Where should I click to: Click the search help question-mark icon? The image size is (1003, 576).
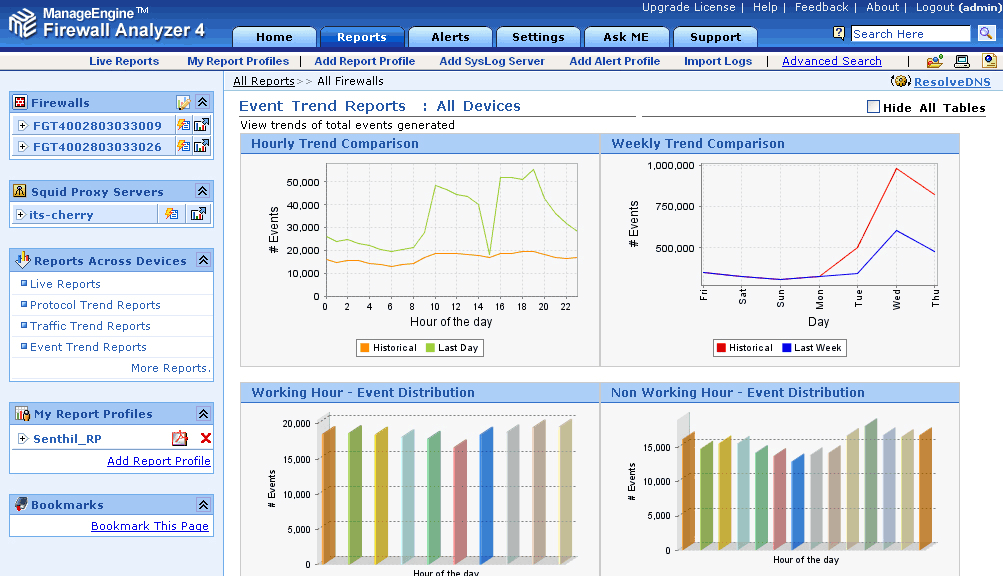[840, 34]
